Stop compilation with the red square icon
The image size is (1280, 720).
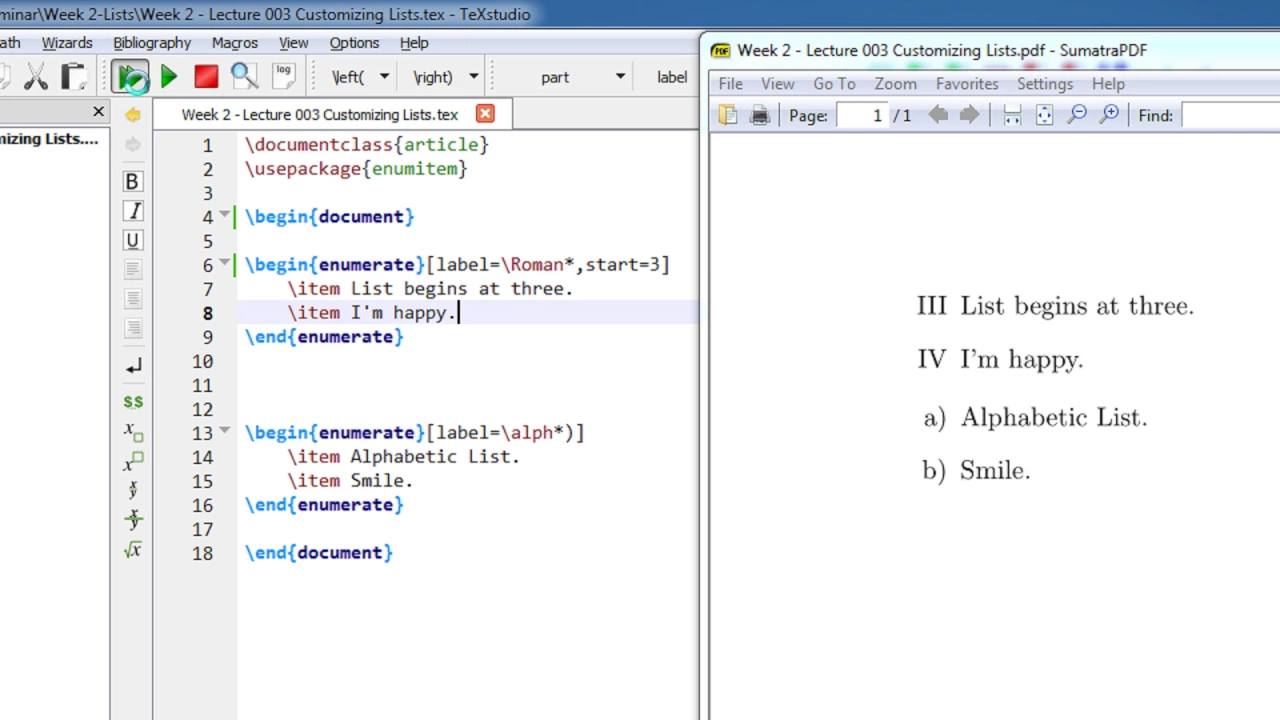click(x=206, y=77)
